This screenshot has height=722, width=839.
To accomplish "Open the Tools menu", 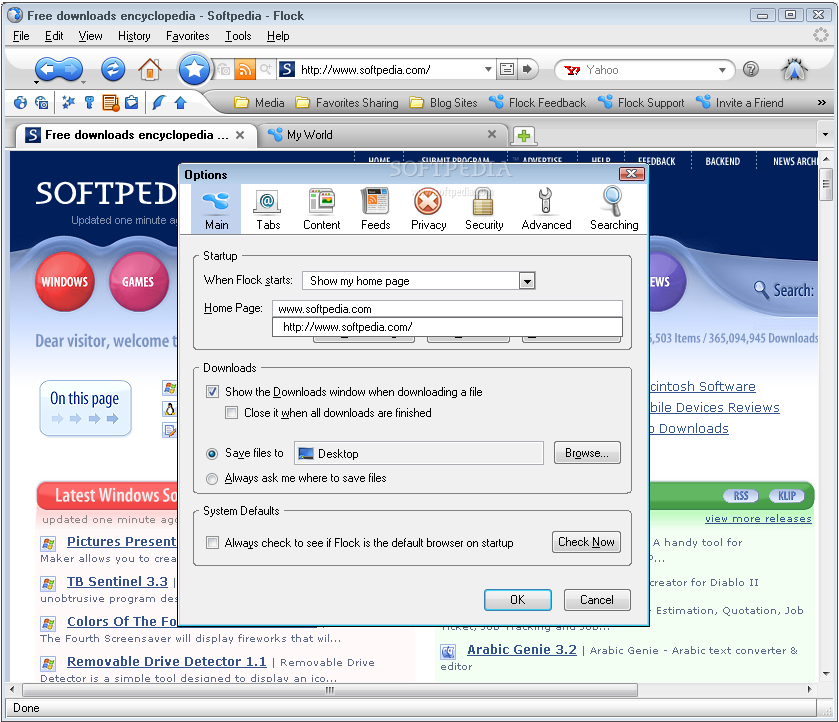I will (x=238, y=36).
